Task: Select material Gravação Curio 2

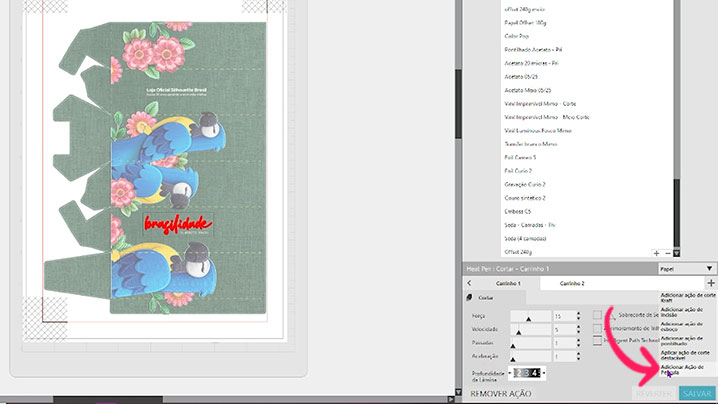Action: (x=525, y=185)
